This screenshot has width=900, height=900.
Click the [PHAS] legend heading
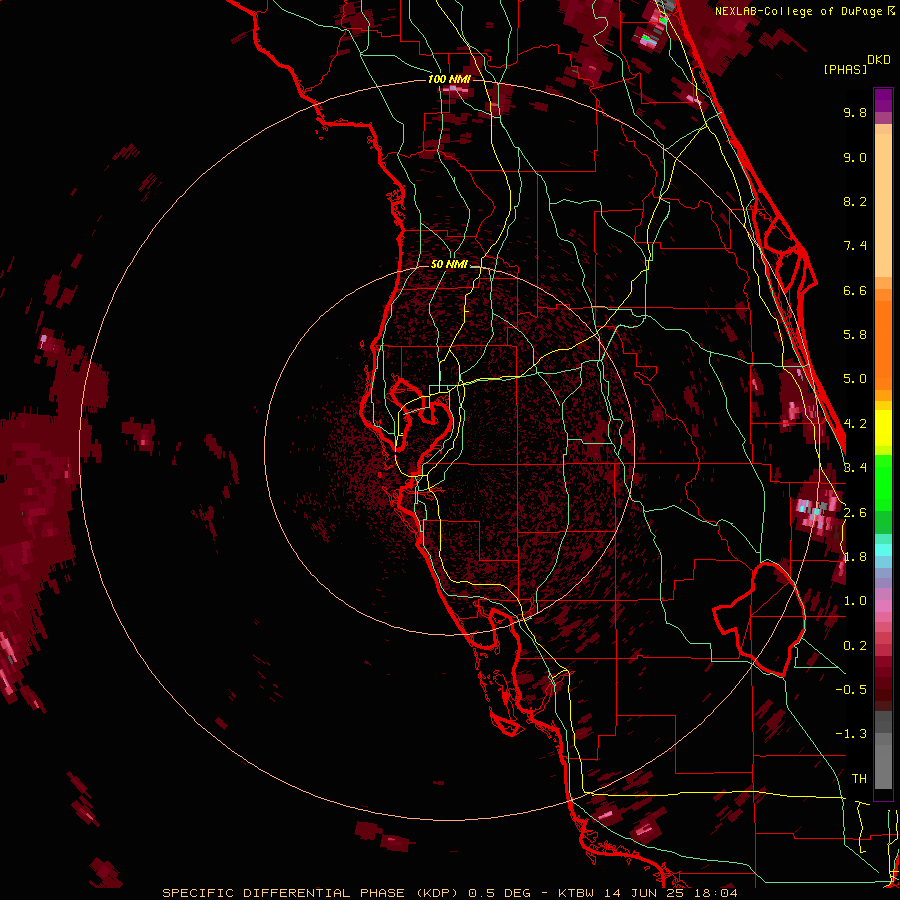point(845,69)
